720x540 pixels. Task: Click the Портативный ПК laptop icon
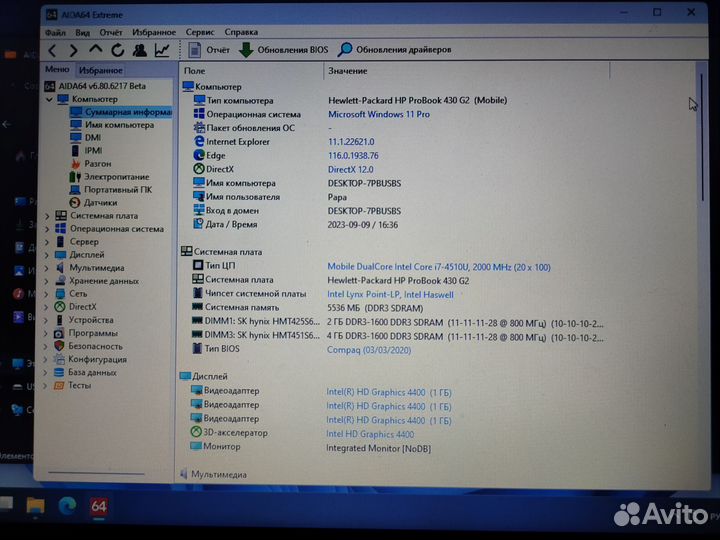coord(75,190)
